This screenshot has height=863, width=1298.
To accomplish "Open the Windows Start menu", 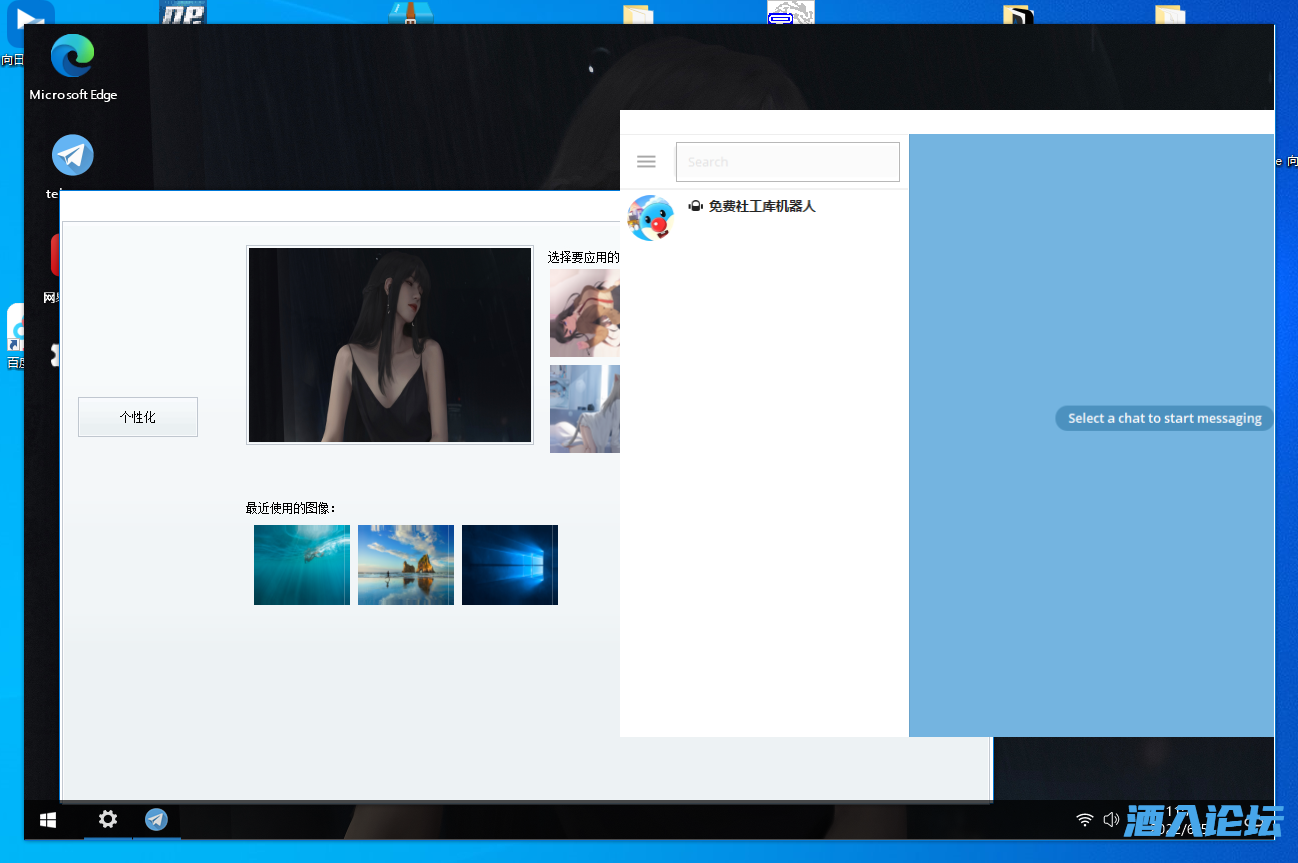I will pyautogui.click(x=48, y=820).
